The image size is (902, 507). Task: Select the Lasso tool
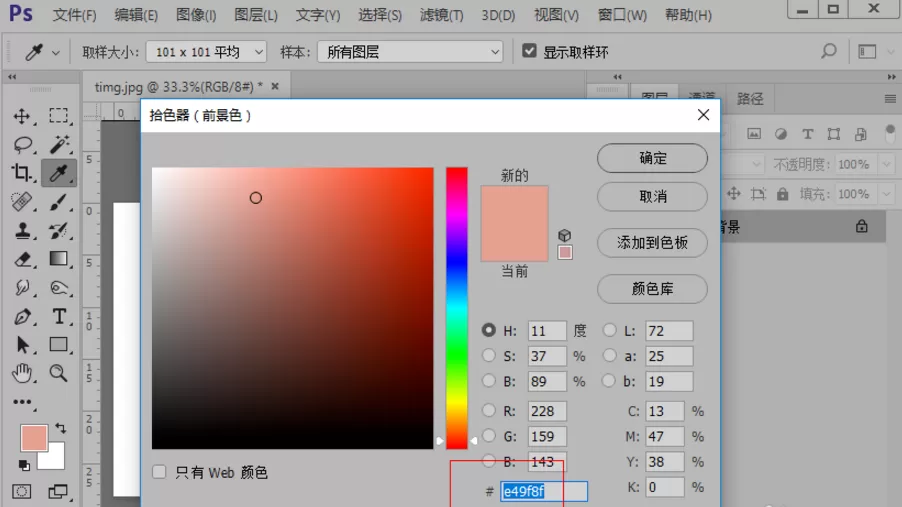pos(22,144)
